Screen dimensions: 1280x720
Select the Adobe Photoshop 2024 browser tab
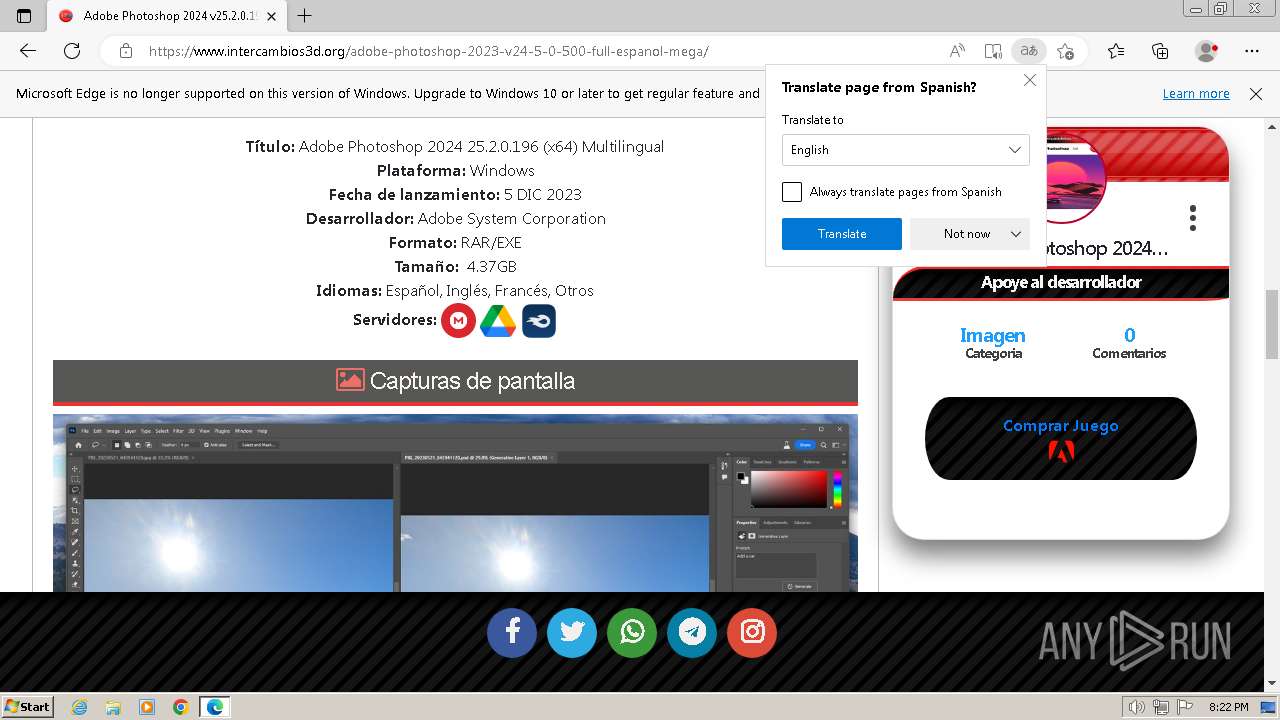click(167, 16)
